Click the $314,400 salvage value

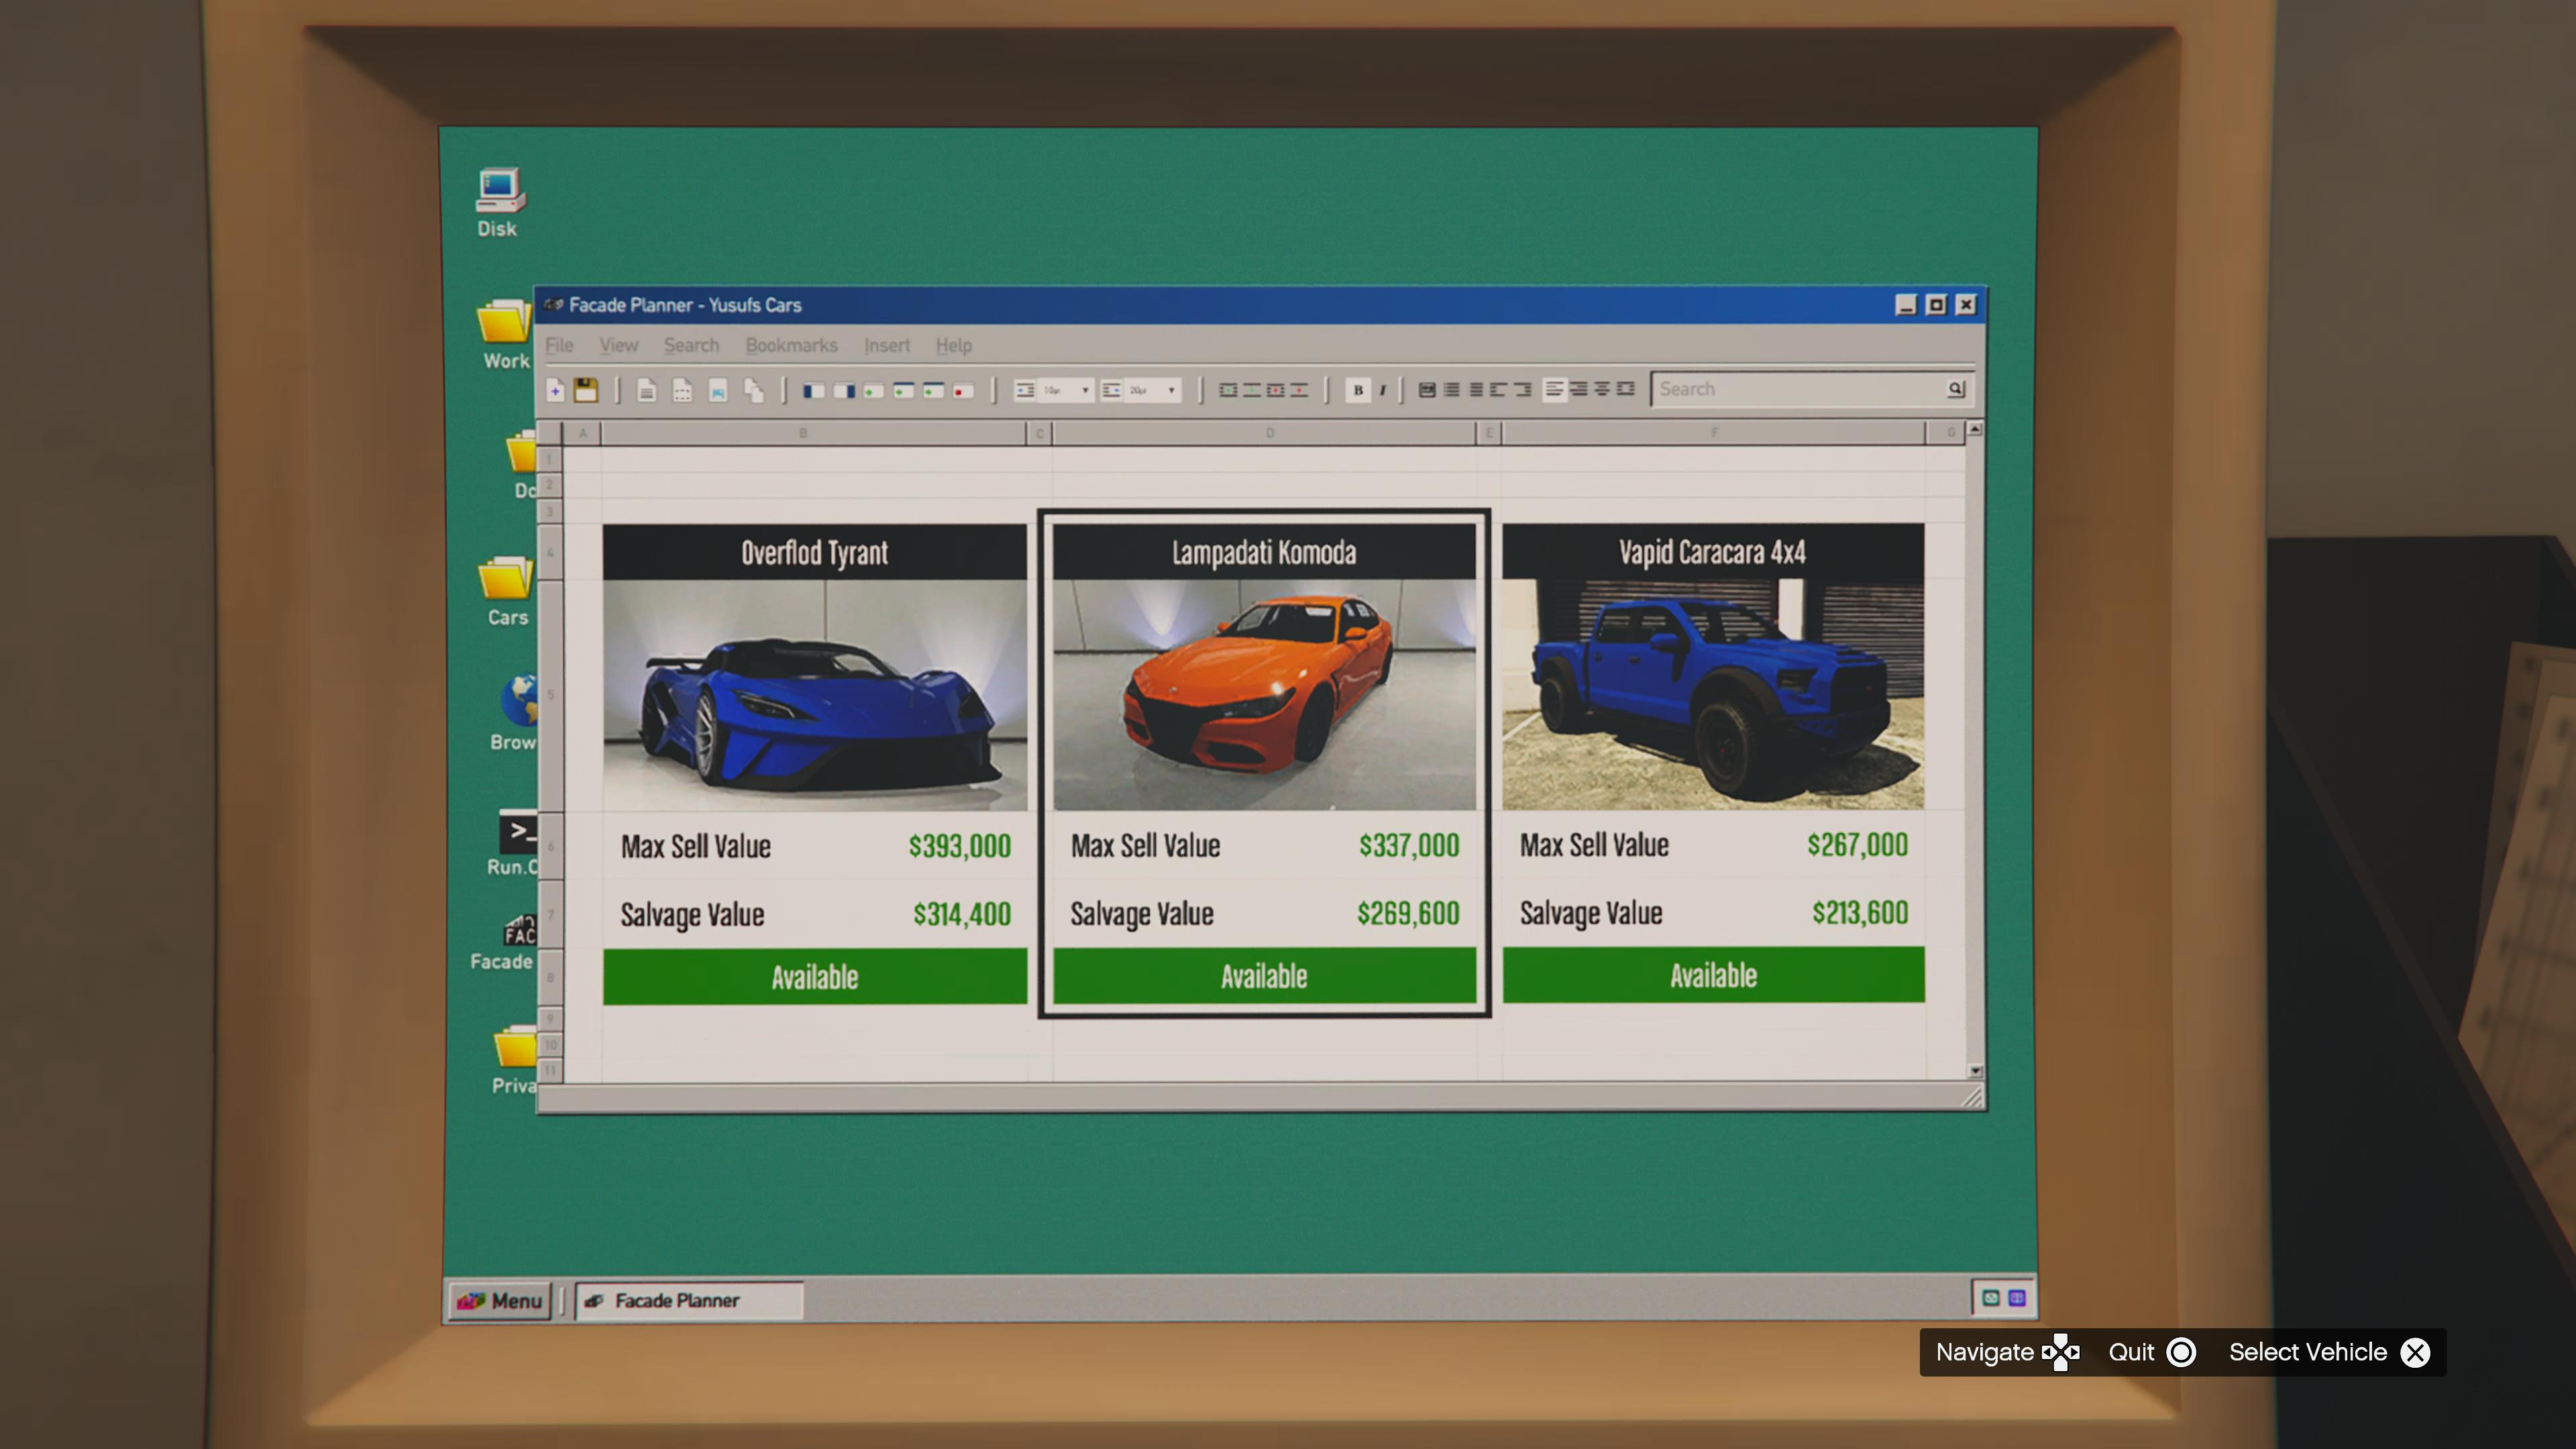(962, 914)
